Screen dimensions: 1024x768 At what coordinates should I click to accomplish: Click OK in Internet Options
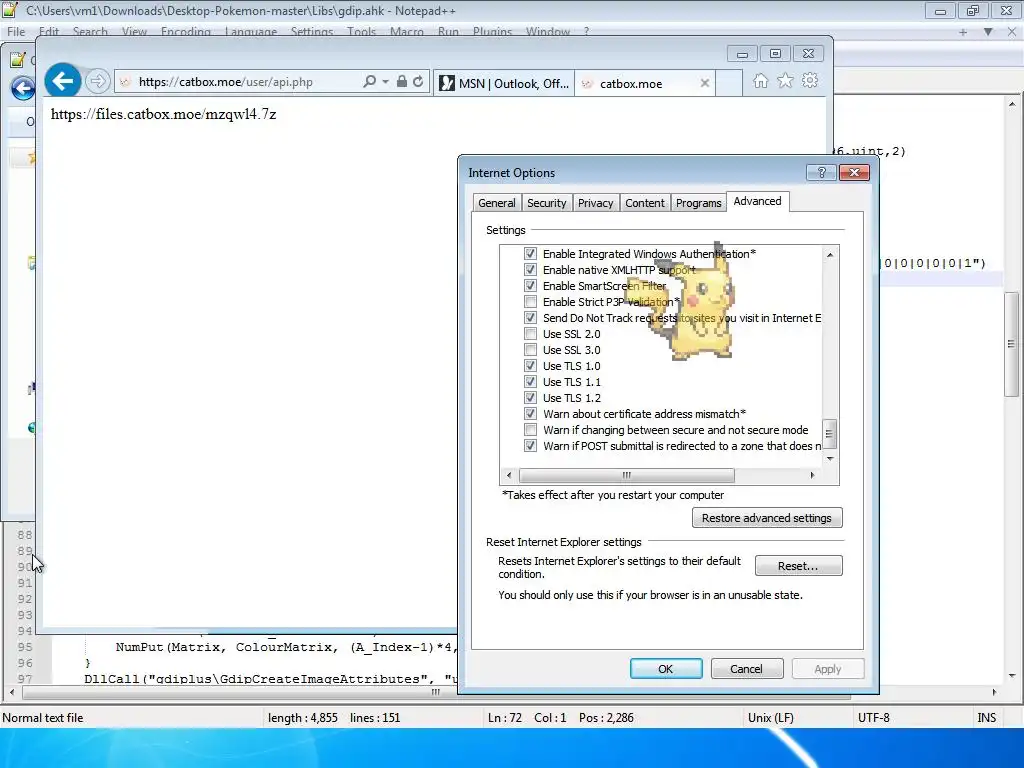665,669
